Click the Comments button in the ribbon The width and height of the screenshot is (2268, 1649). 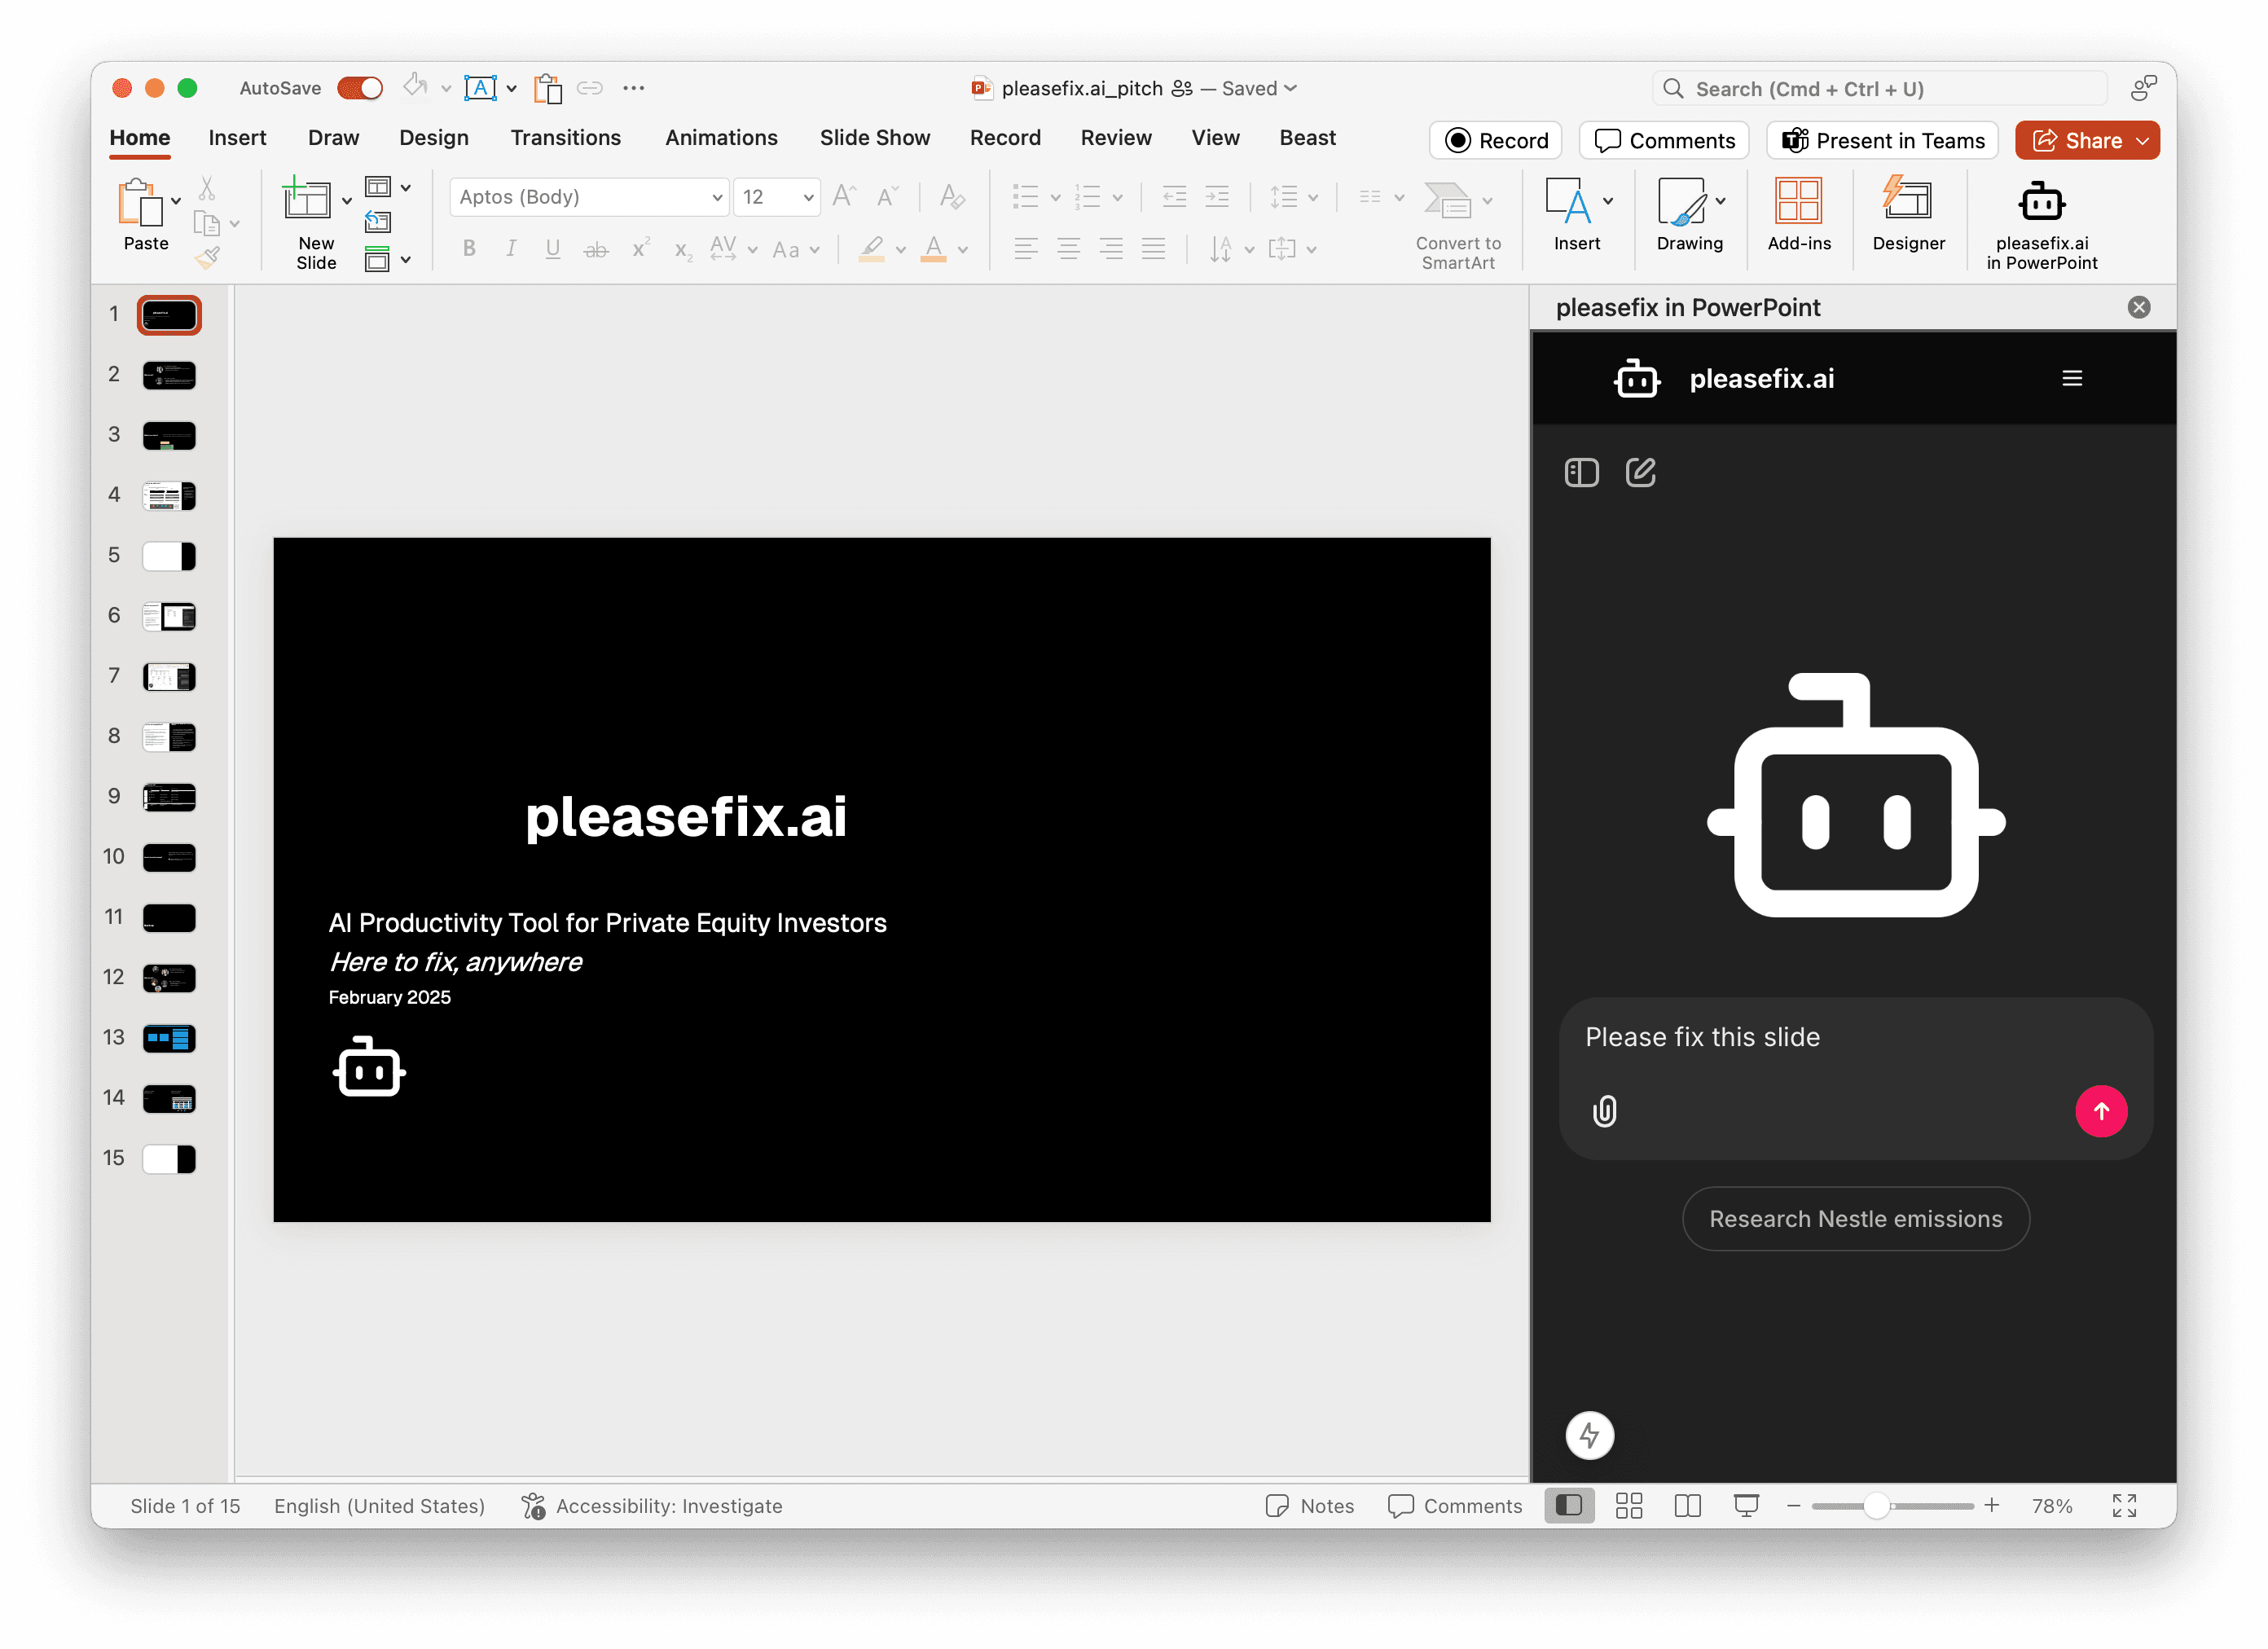point(1663,141)
